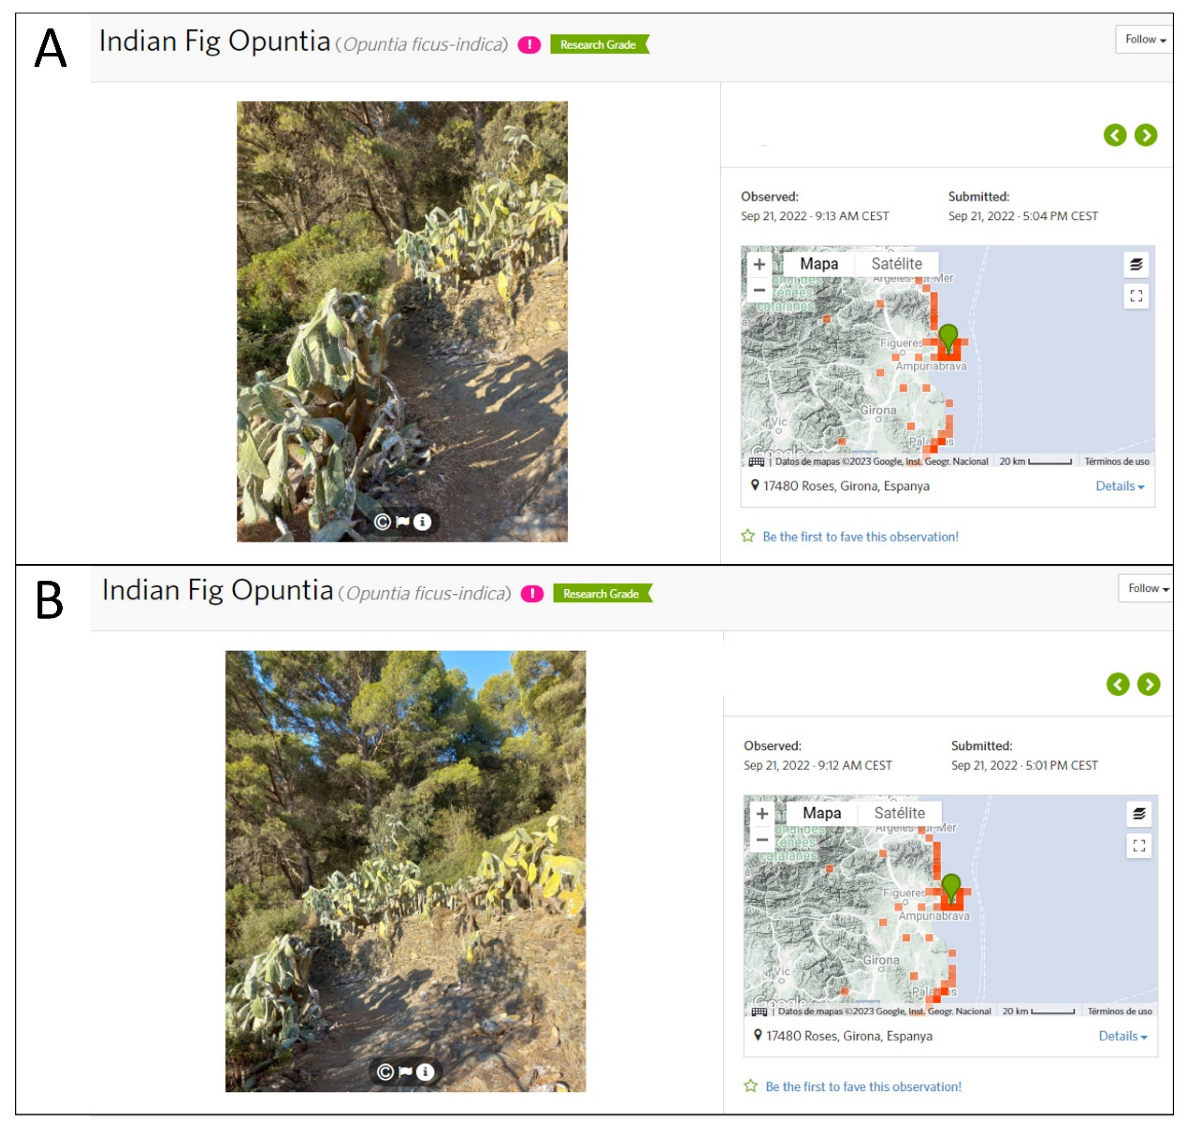Click Research Grade badge in panel B
Image resolution: width=1188 pixels, height=1131 pixels.
click(x=601, y=594)
